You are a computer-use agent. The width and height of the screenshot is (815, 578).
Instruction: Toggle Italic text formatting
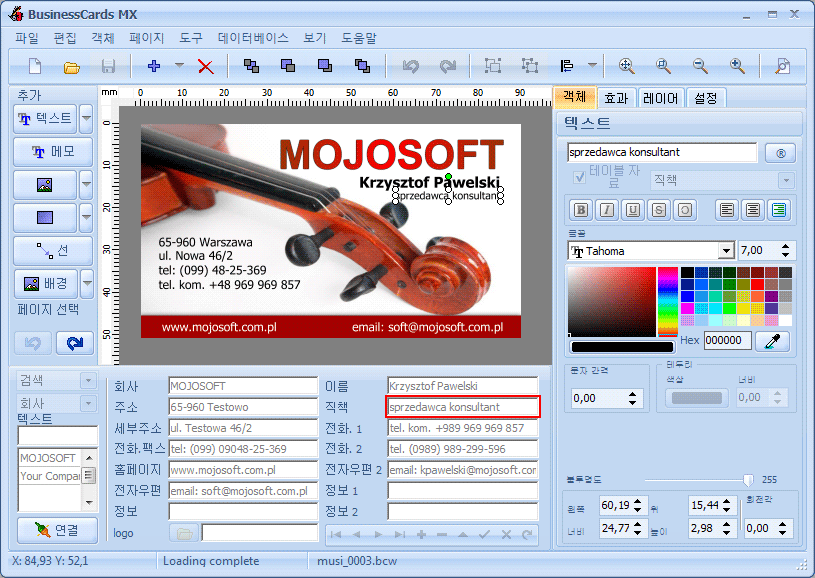[607, 210]
